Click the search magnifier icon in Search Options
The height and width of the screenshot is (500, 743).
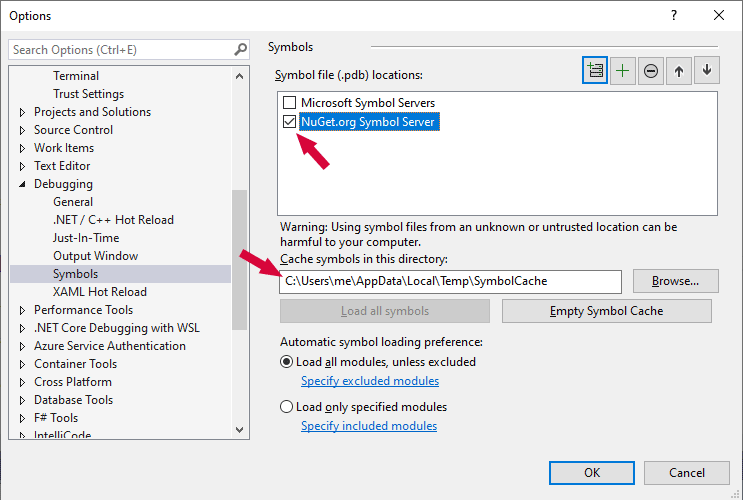coord(240,49)
